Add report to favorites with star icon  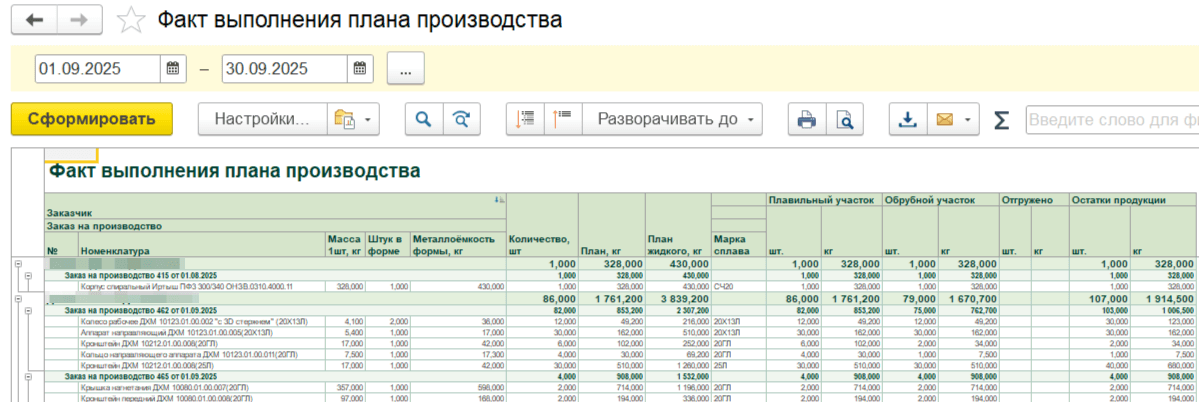point(130,20)
